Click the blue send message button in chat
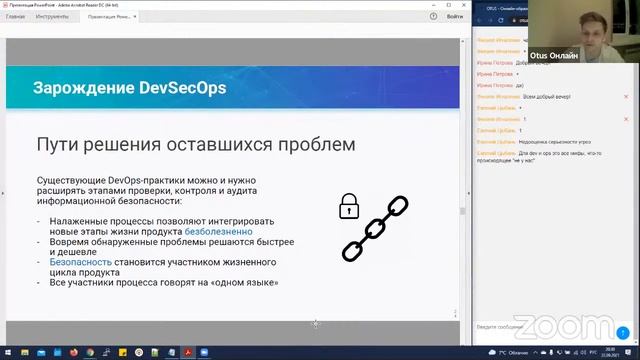This screenshot has height=360, width=640. coord(622,333)
